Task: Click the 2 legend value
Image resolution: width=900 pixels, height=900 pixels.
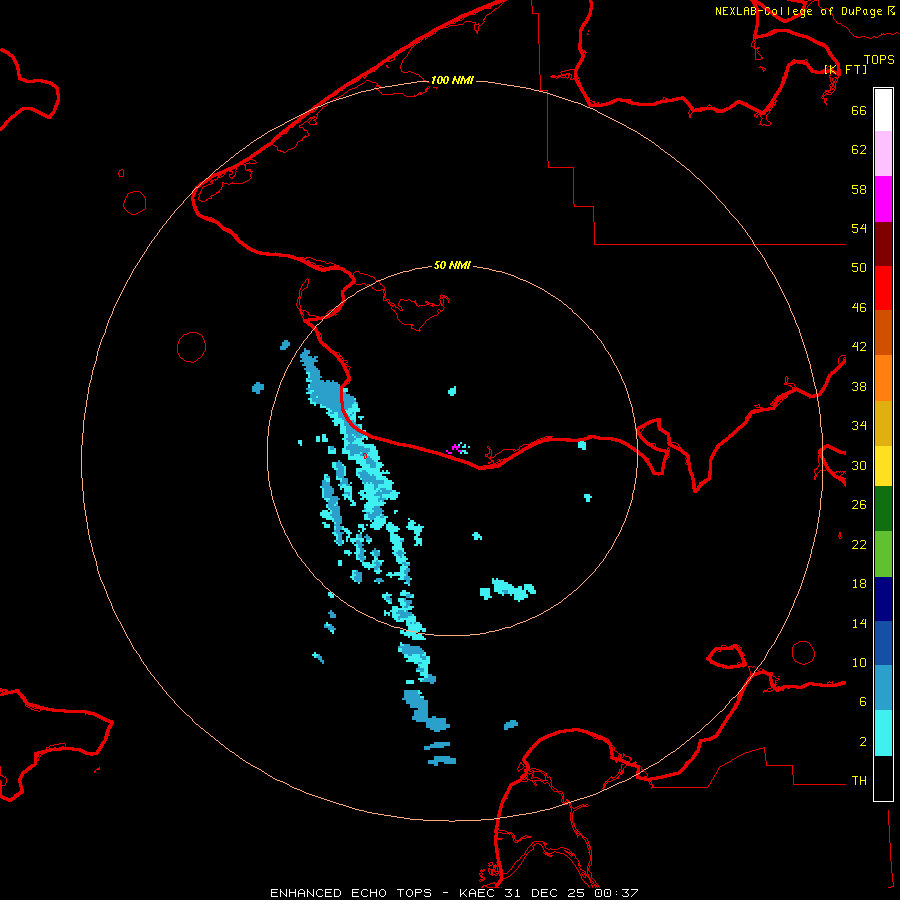Action: click(863, 742)
